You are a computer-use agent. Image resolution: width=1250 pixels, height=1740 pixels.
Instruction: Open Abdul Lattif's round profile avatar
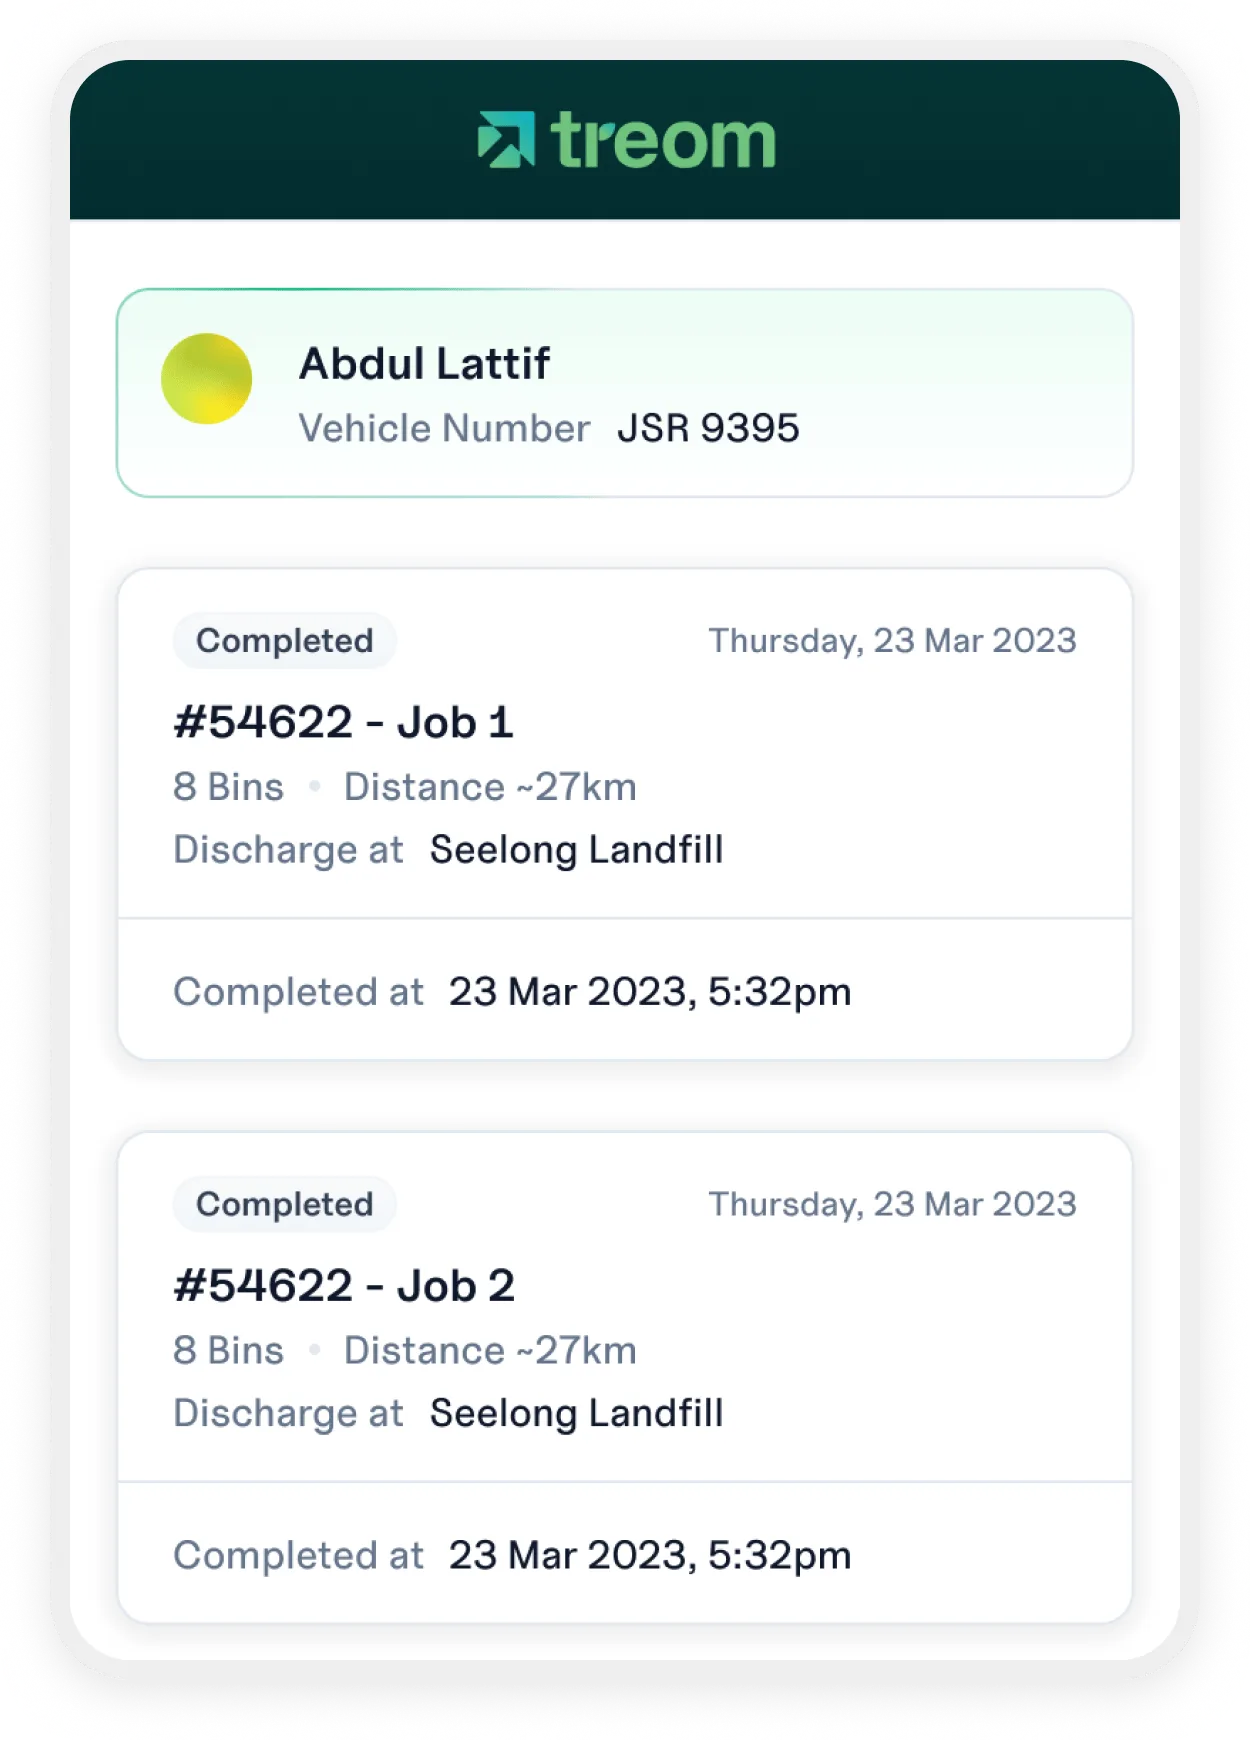206,379
